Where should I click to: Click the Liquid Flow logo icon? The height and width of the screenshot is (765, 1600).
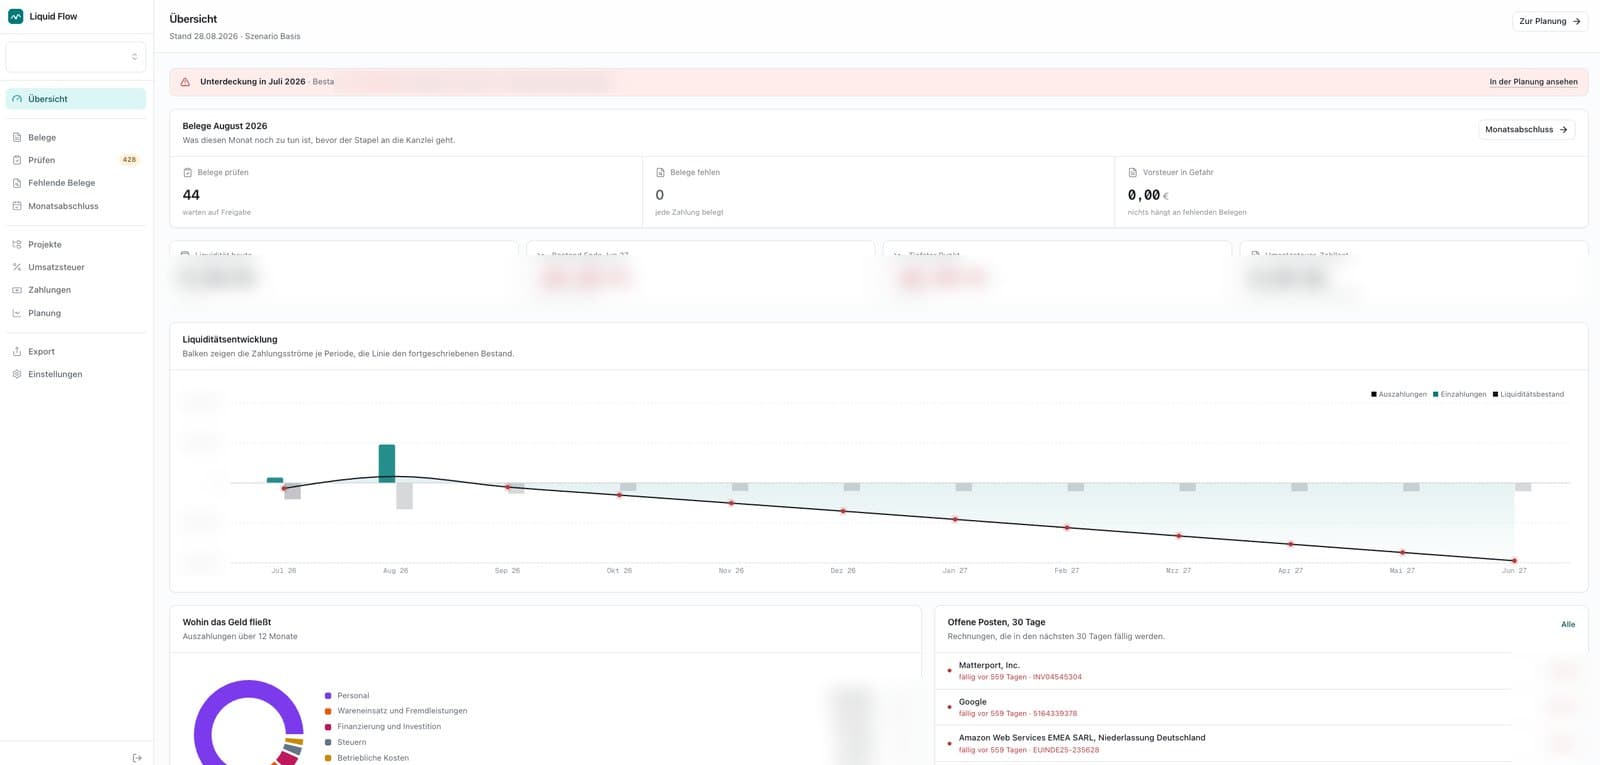click(x=16, y=16)
